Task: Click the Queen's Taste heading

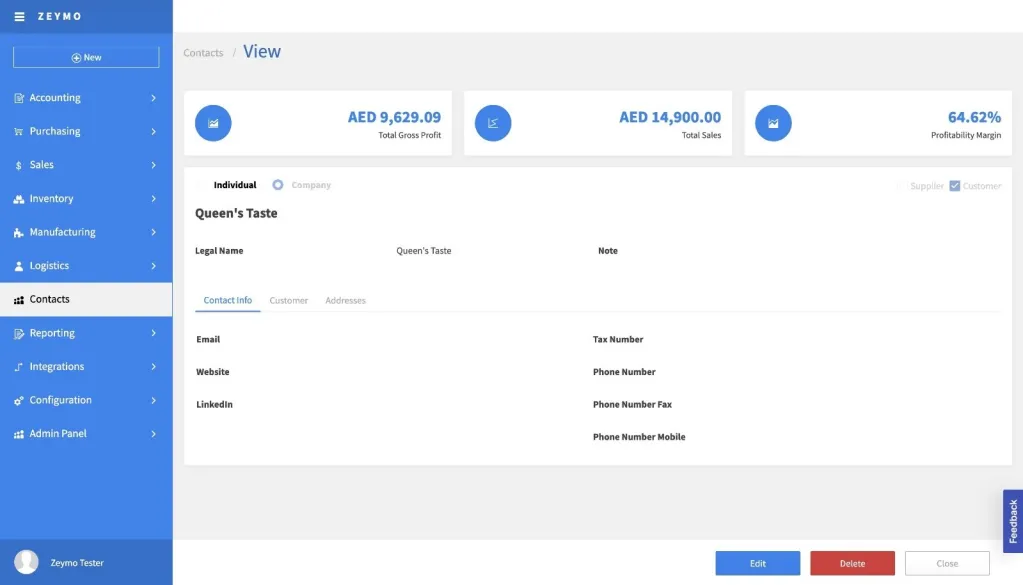Action: (236, 213)
